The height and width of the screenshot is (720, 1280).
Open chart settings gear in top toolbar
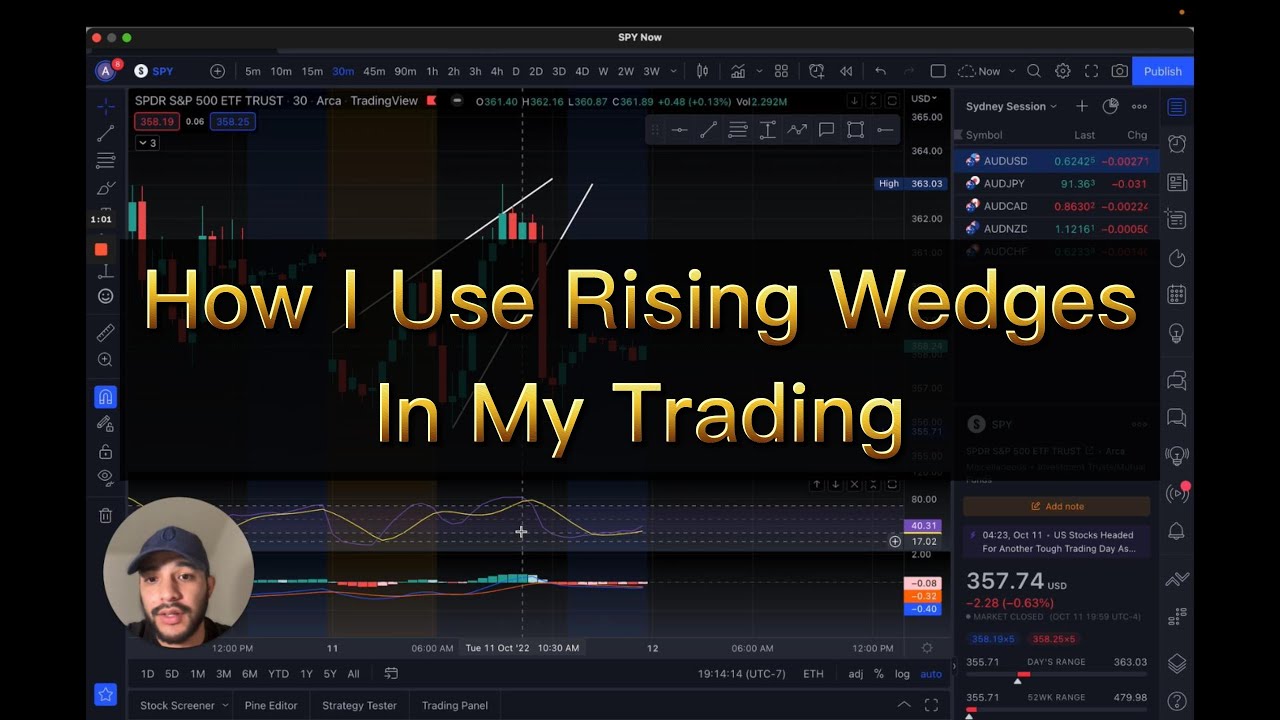coord(1063,71)
